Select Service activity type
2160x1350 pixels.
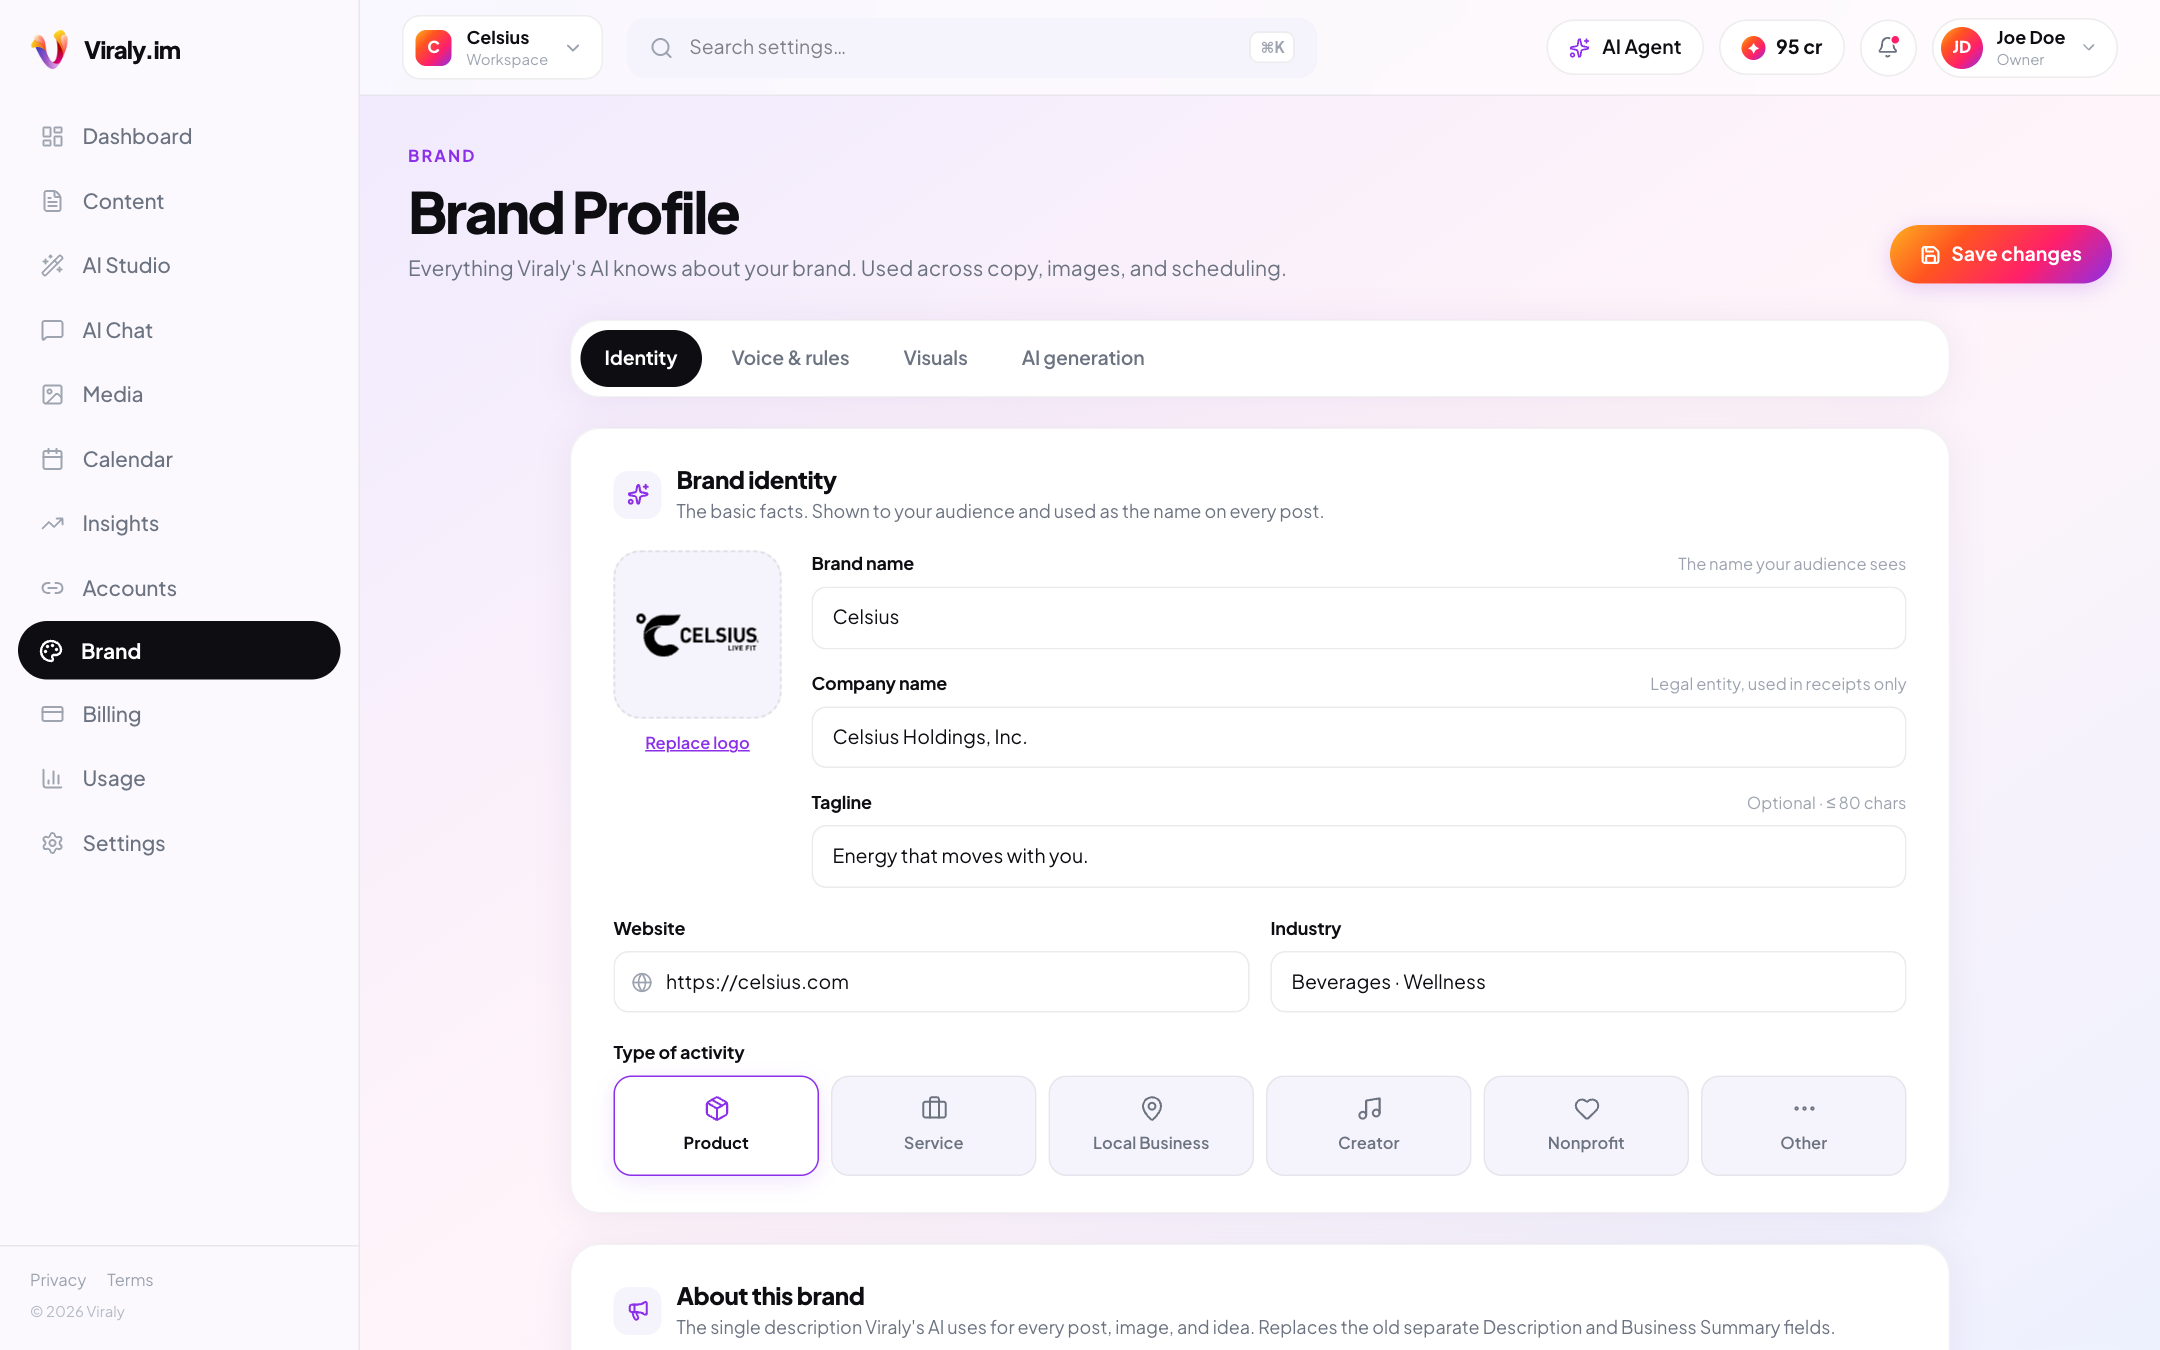point(933,1125)
